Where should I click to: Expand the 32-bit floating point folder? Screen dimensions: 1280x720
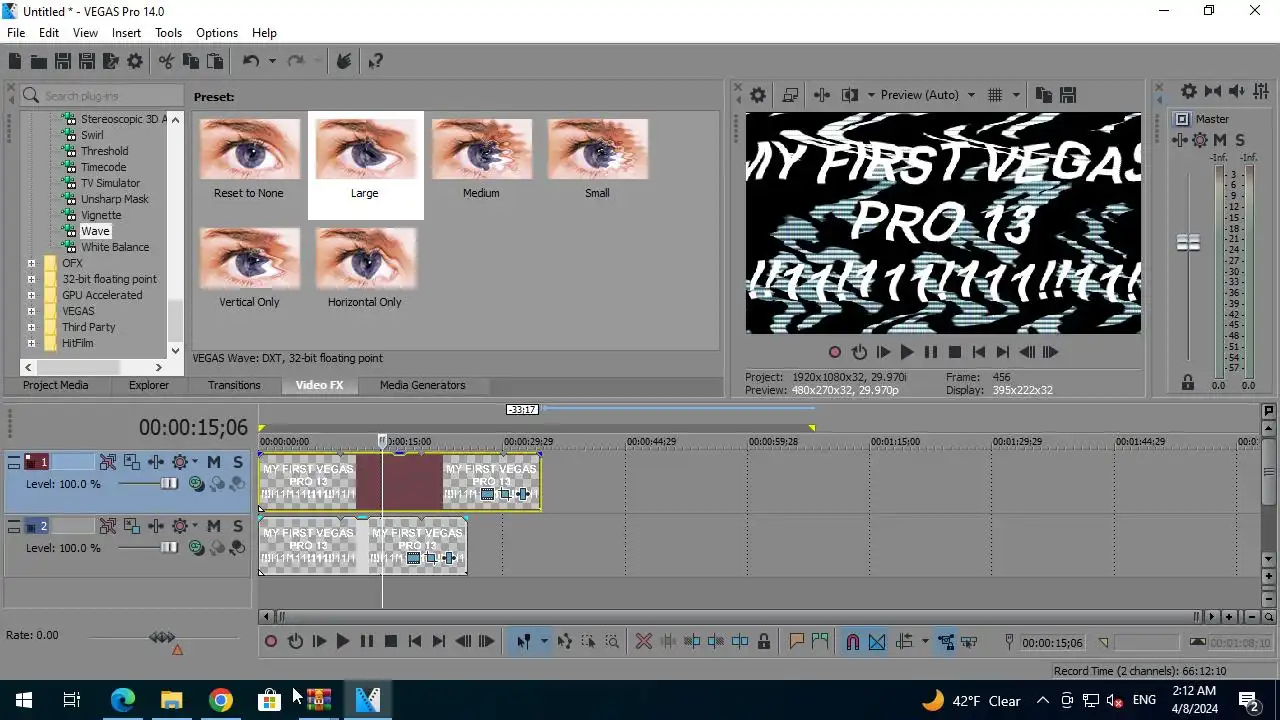(31, 279)
